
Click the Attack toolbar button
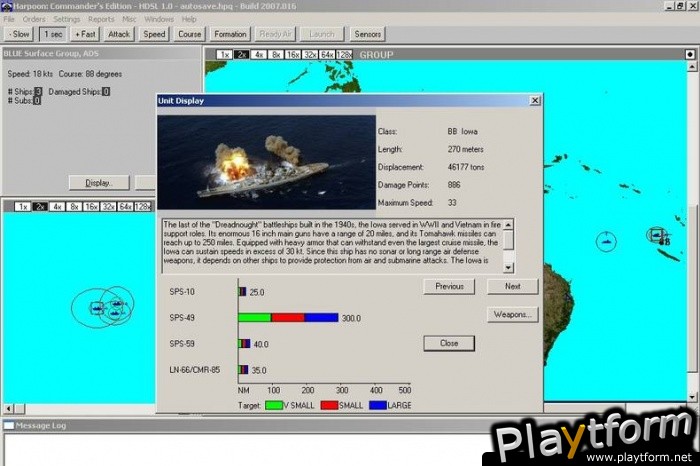(x=119, y=34)
